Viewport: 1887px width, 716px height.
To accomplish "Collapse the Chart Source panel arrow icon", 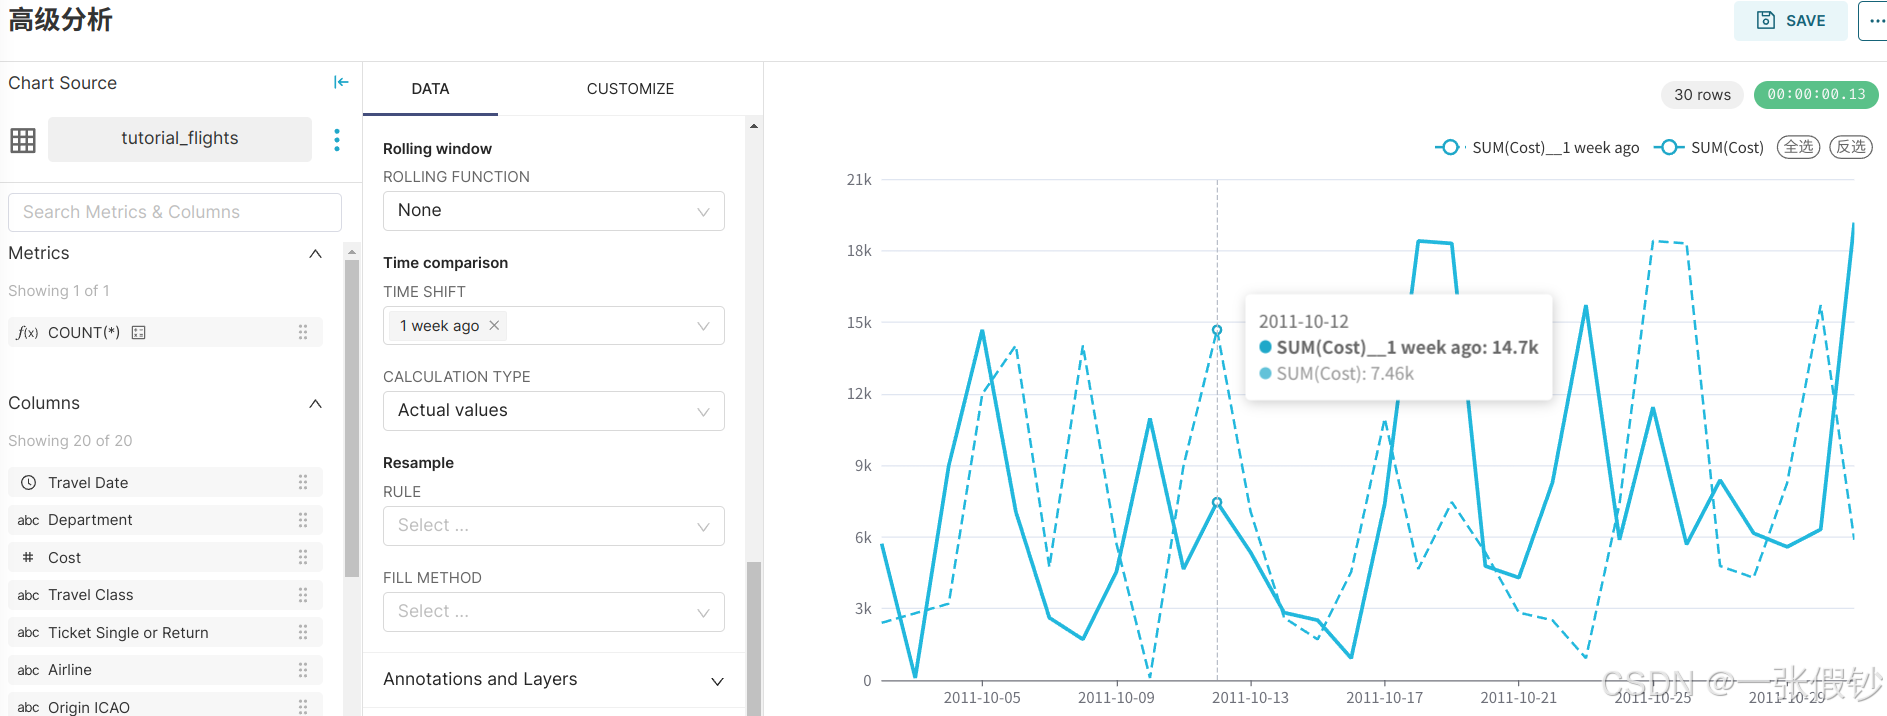I will 341,82.
